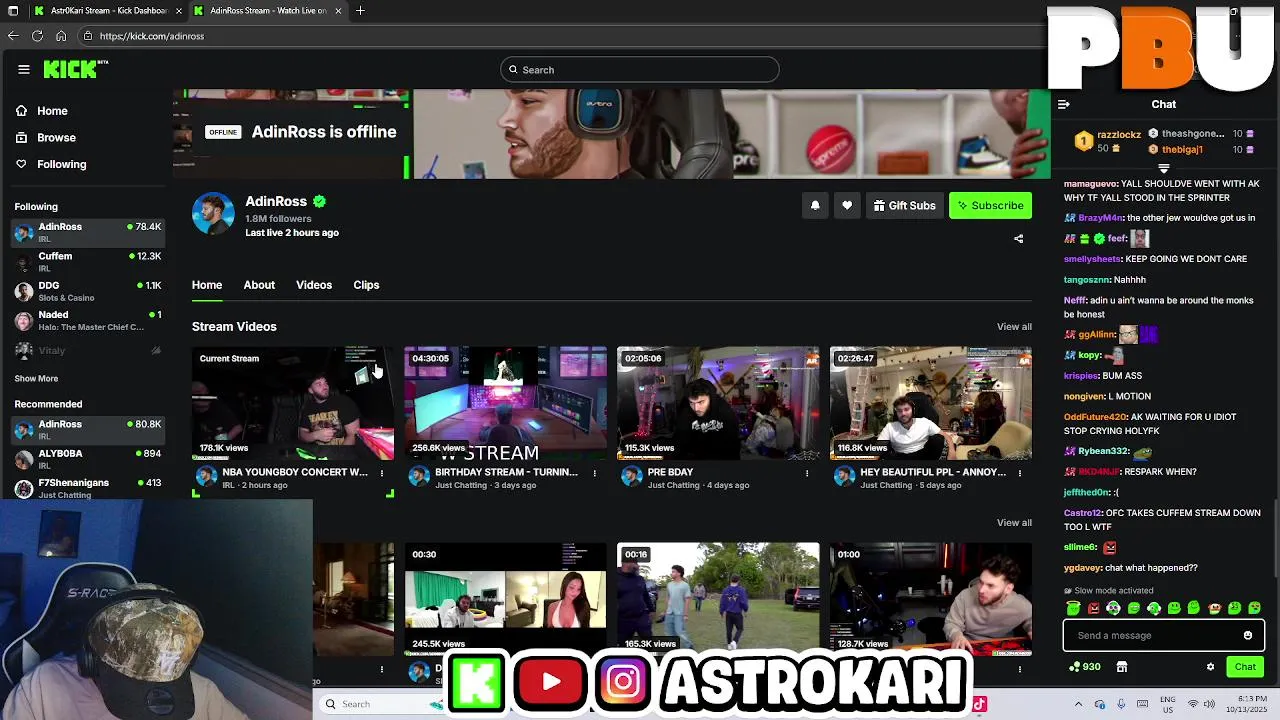Switch to the About channel tab

point(259,285)
